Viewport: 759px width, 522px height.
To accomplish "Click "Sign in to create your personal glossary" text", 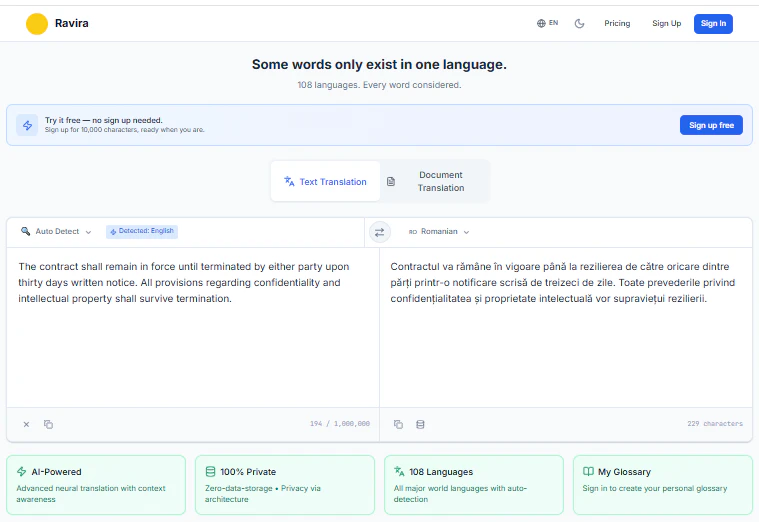I will tap(654, 488).
